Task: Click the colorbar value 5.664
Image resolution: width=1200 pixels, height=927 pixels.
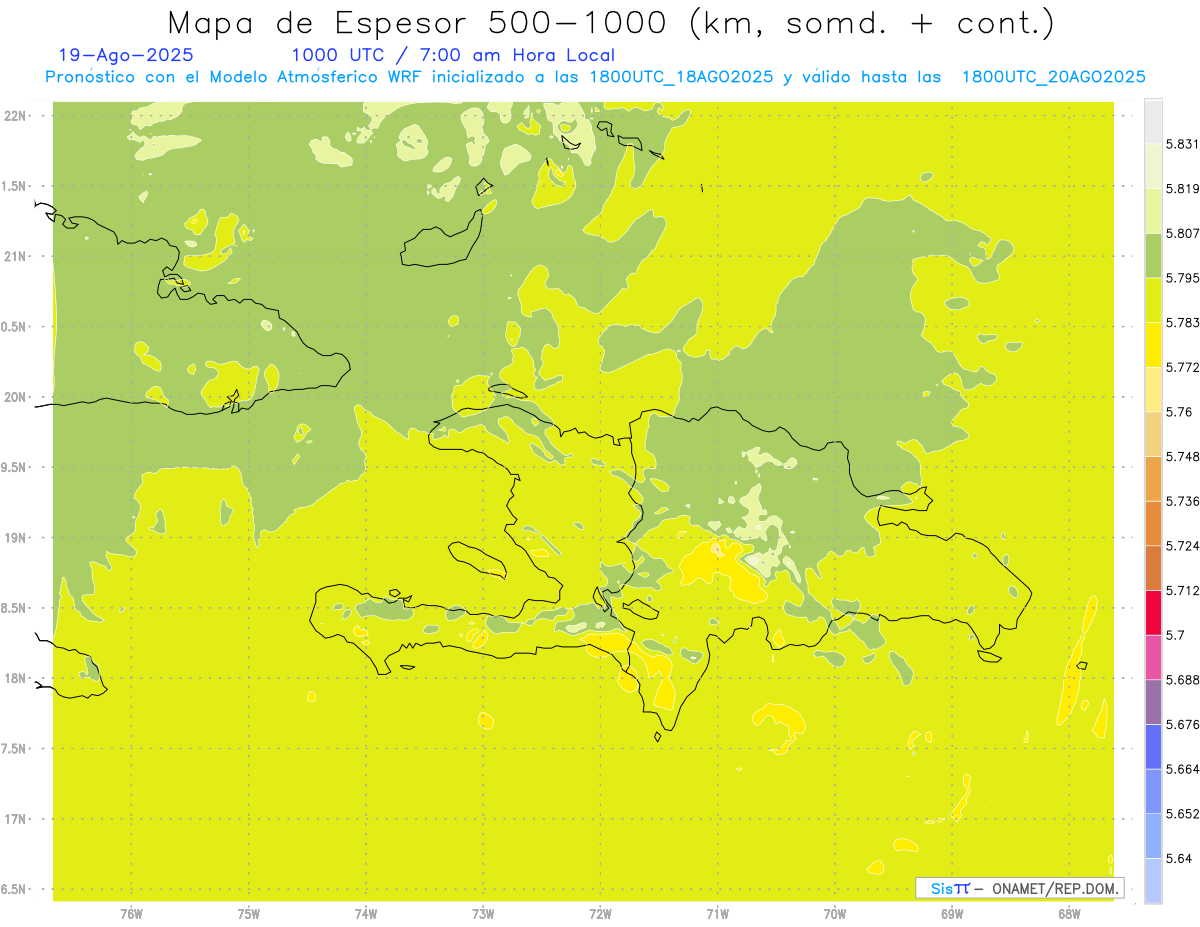Action: coord(1182,769)
